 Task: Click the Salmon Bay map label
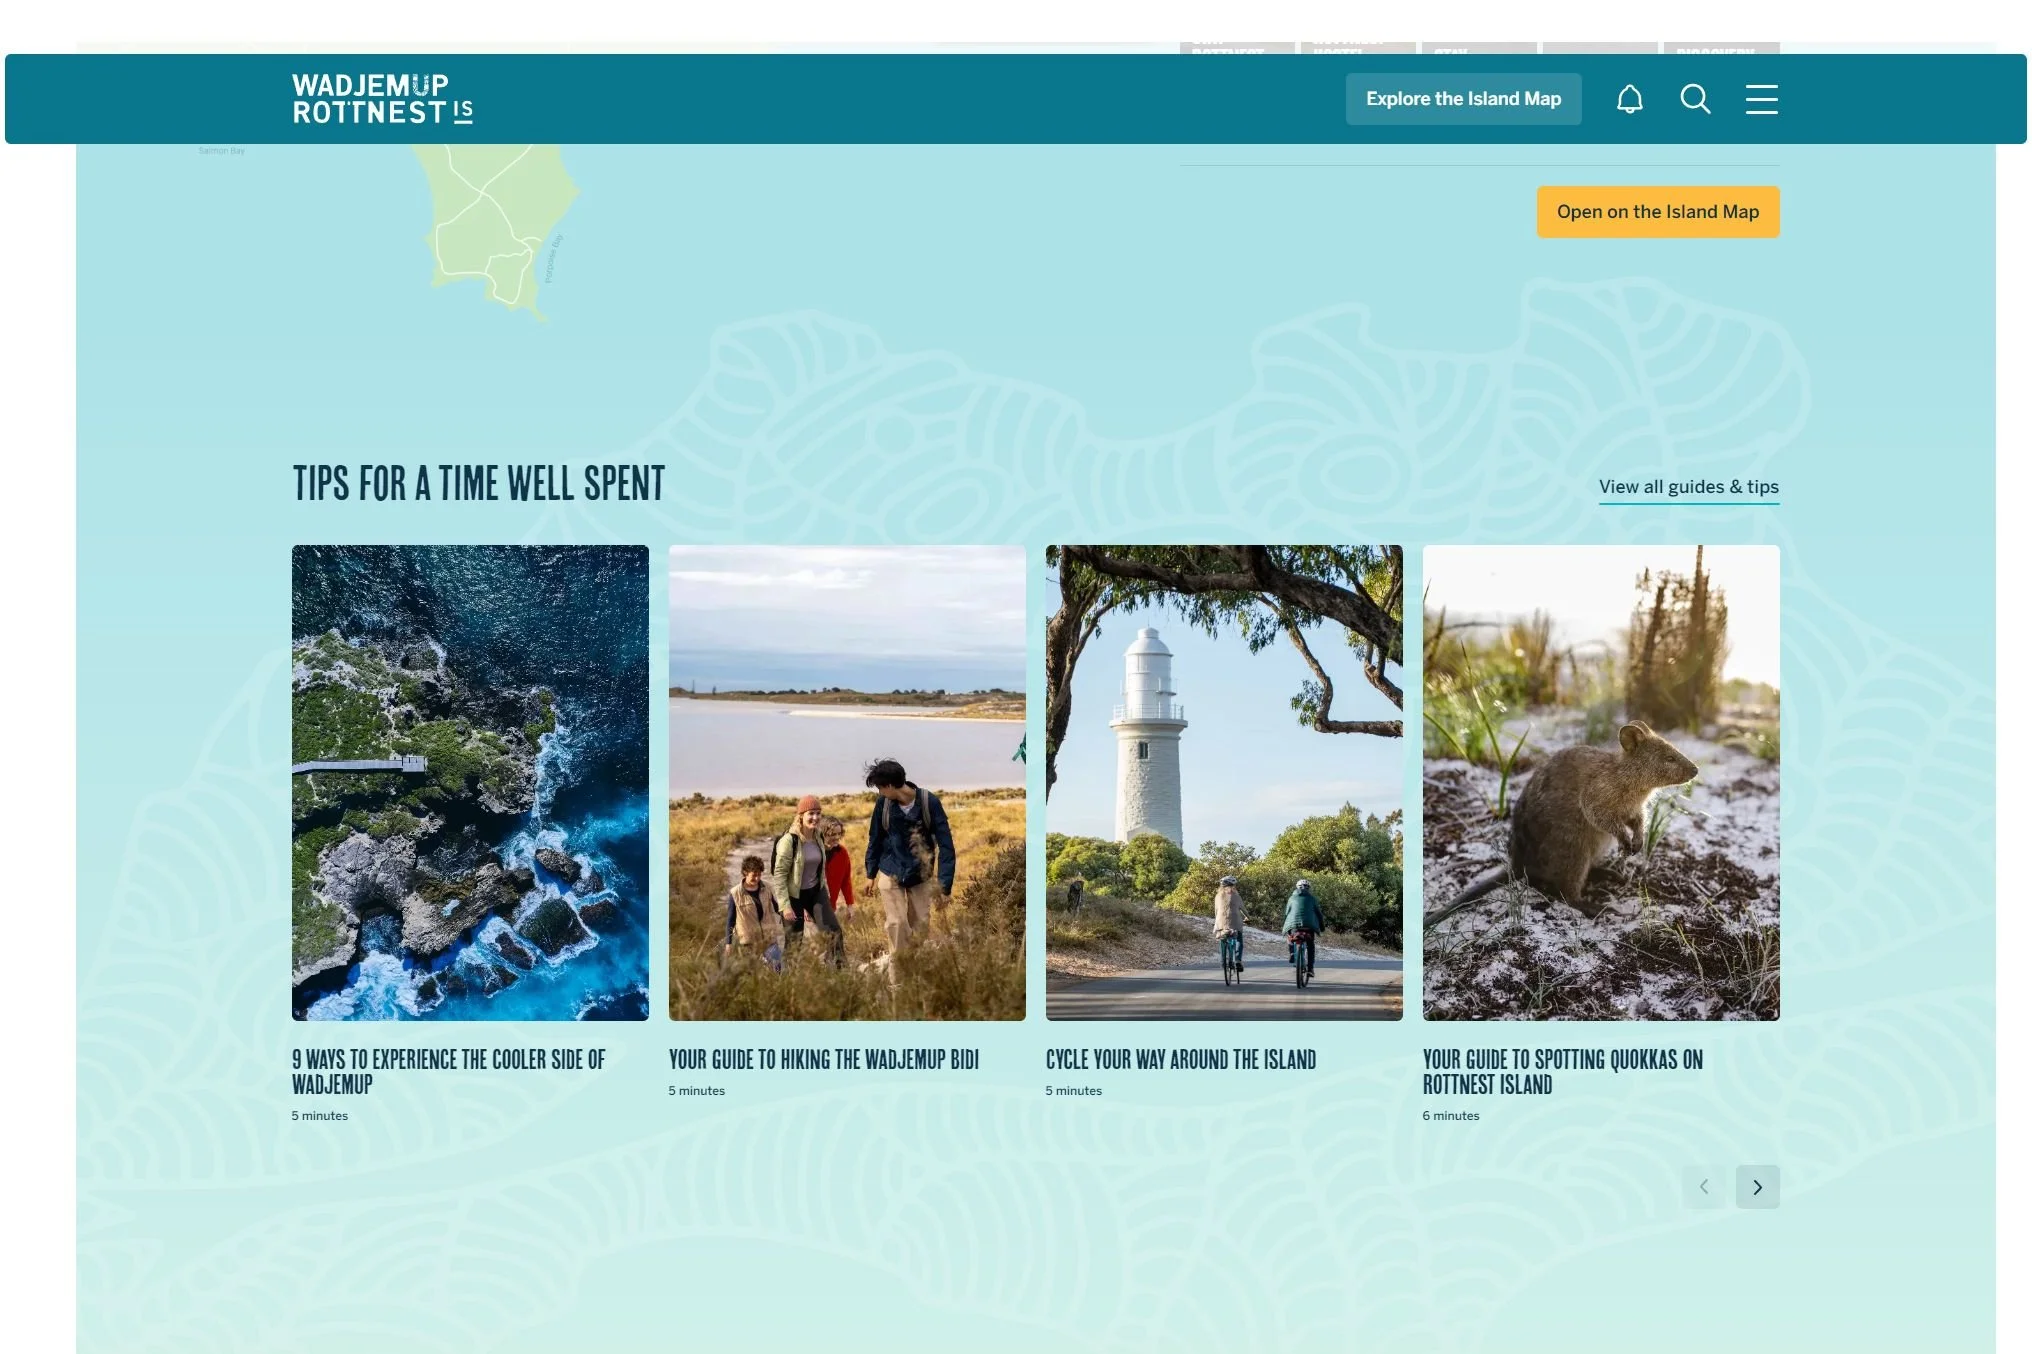click(x=221, y=151)
